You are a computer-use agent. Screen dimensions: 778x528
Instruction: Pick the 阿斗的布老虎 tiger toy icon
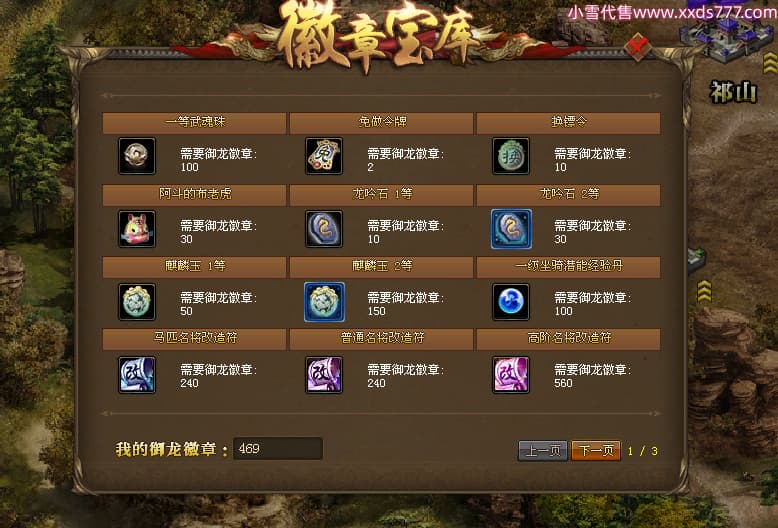pos(137,229)
